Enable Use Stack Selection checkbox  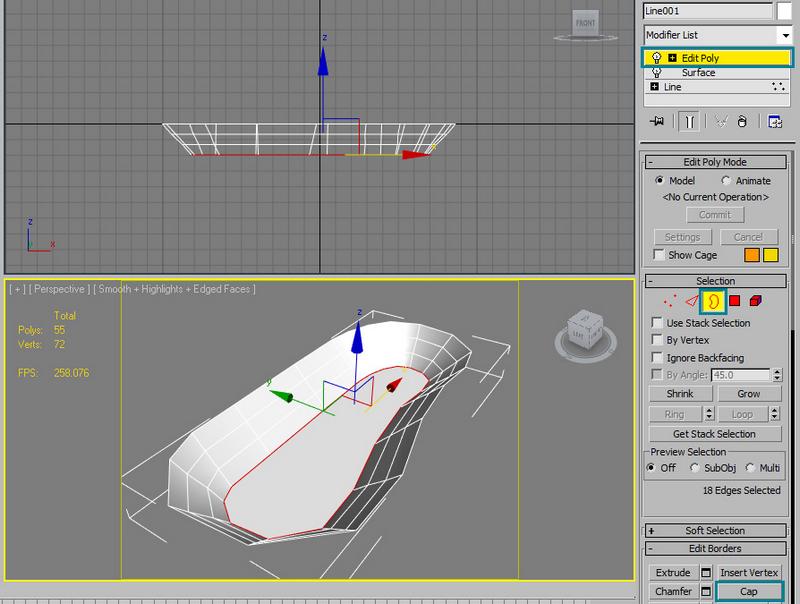point(657,323)
